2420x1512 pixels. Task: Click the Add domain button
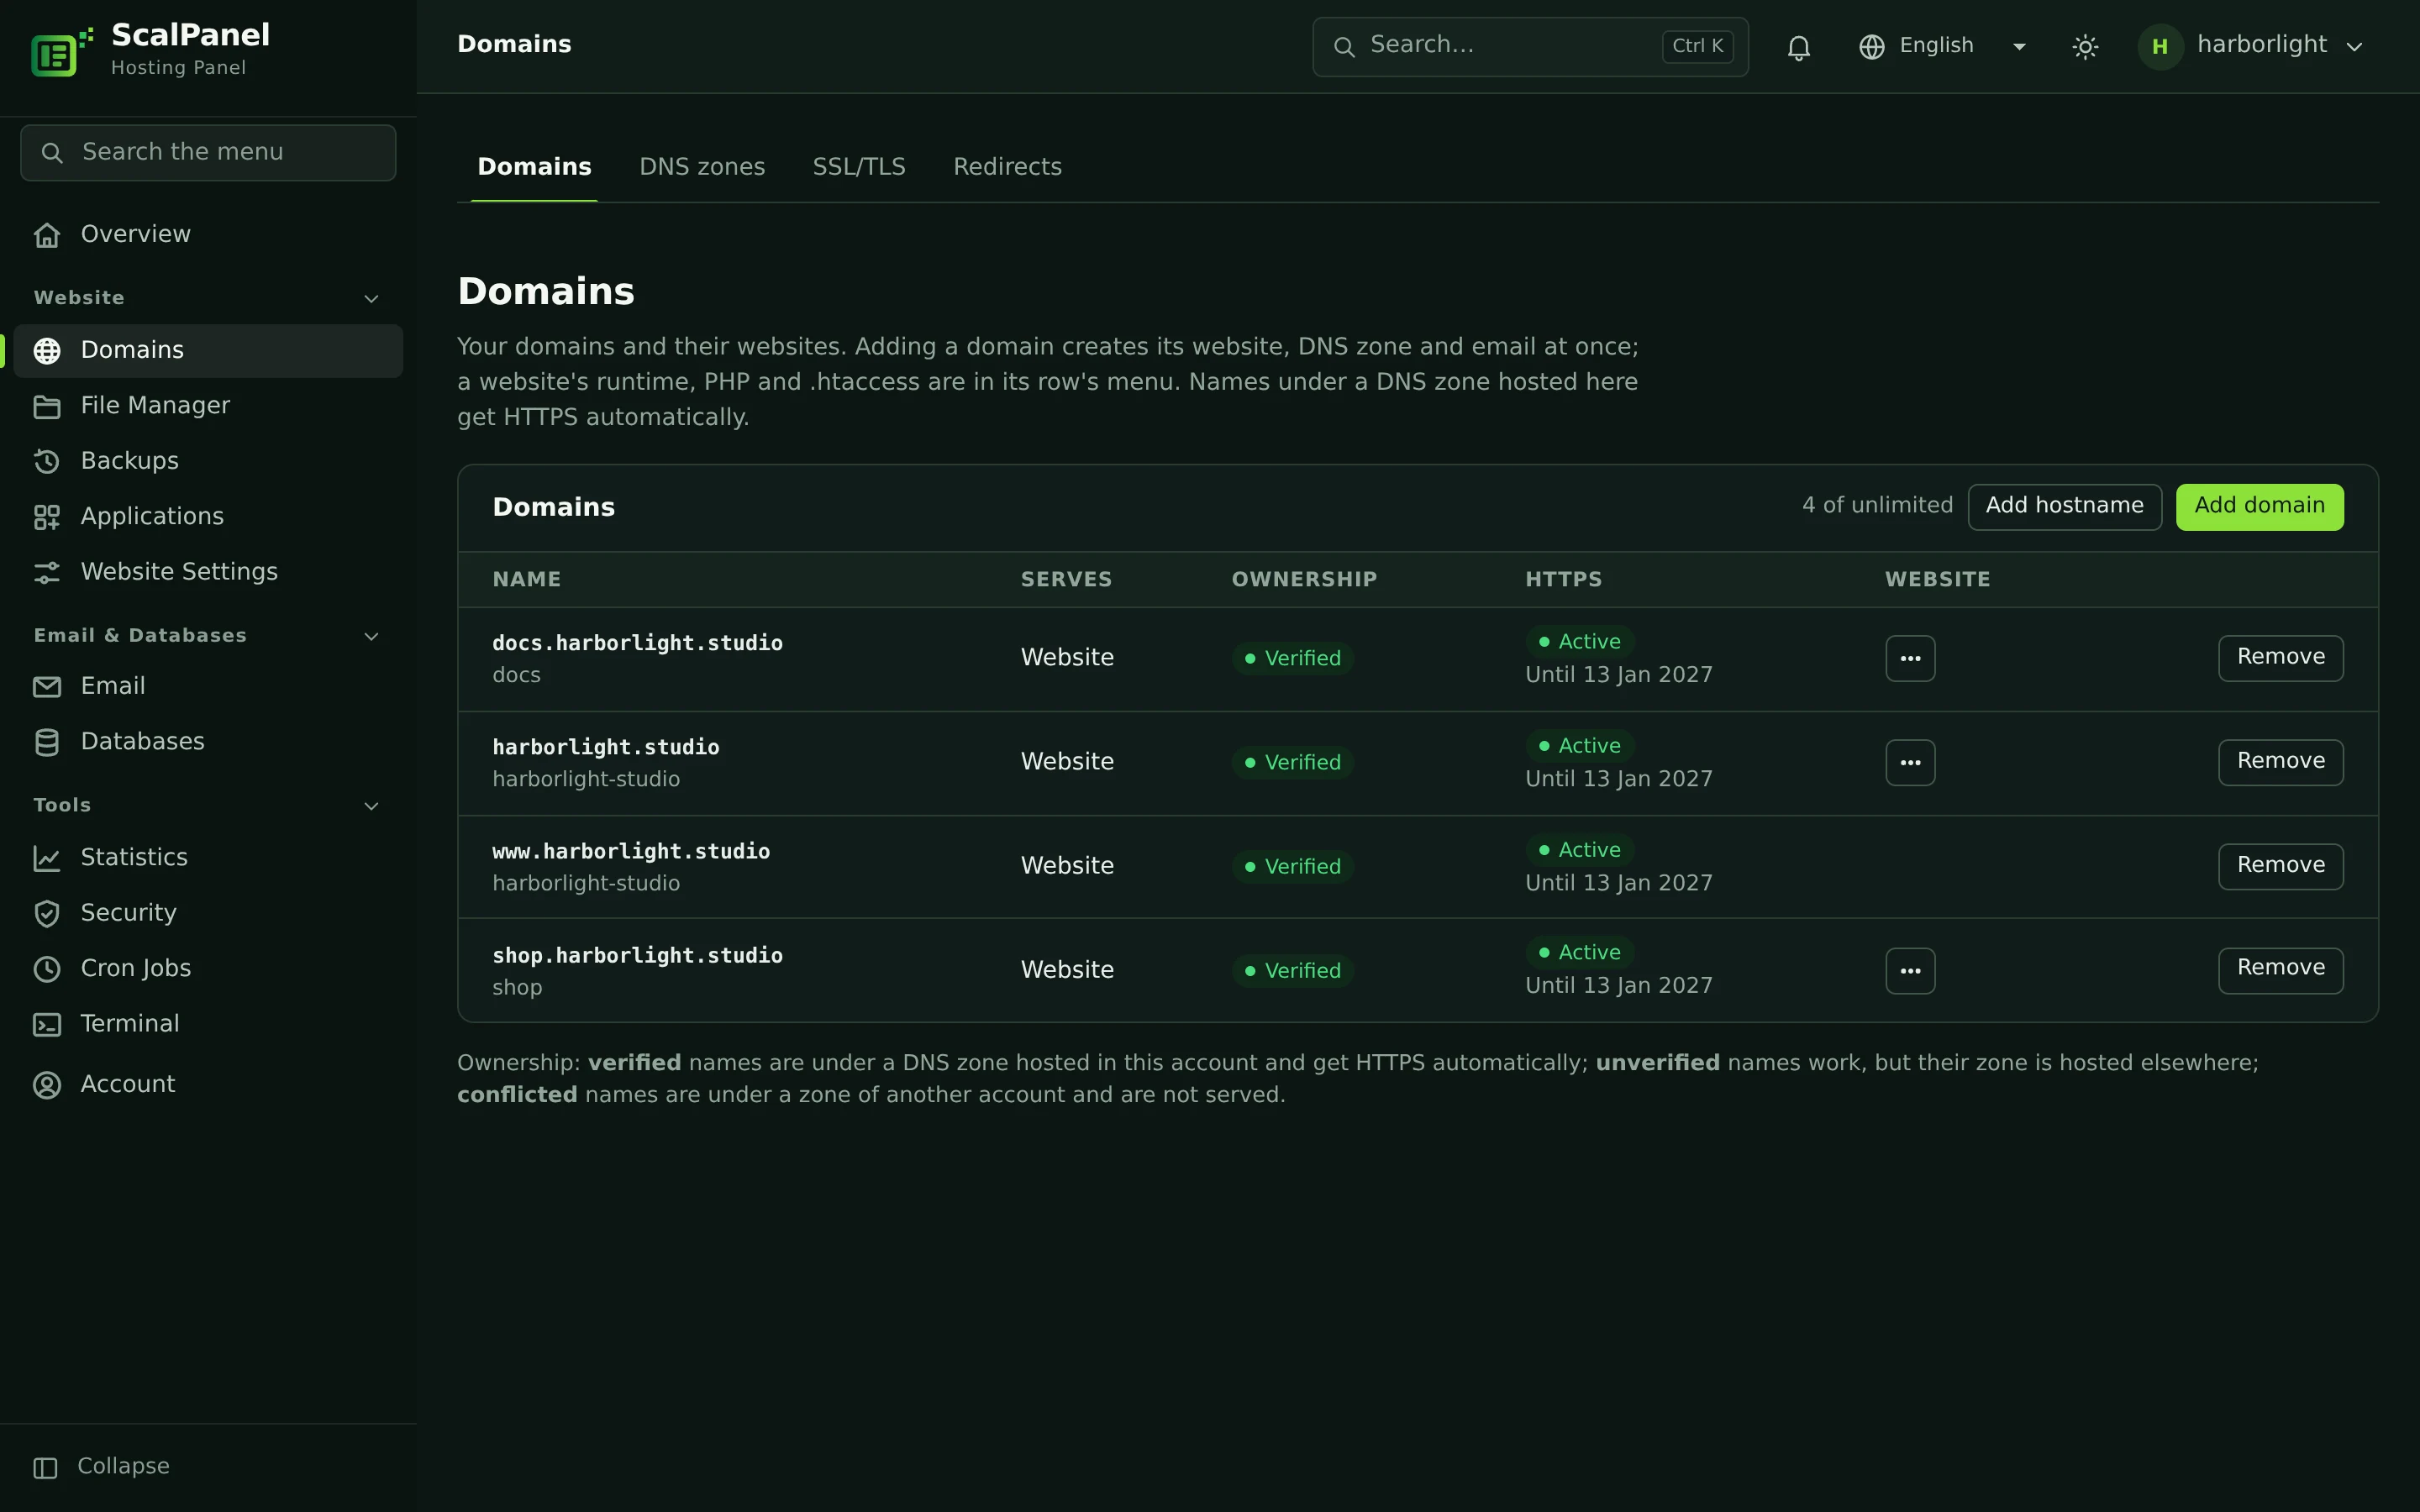point(2259,506)
